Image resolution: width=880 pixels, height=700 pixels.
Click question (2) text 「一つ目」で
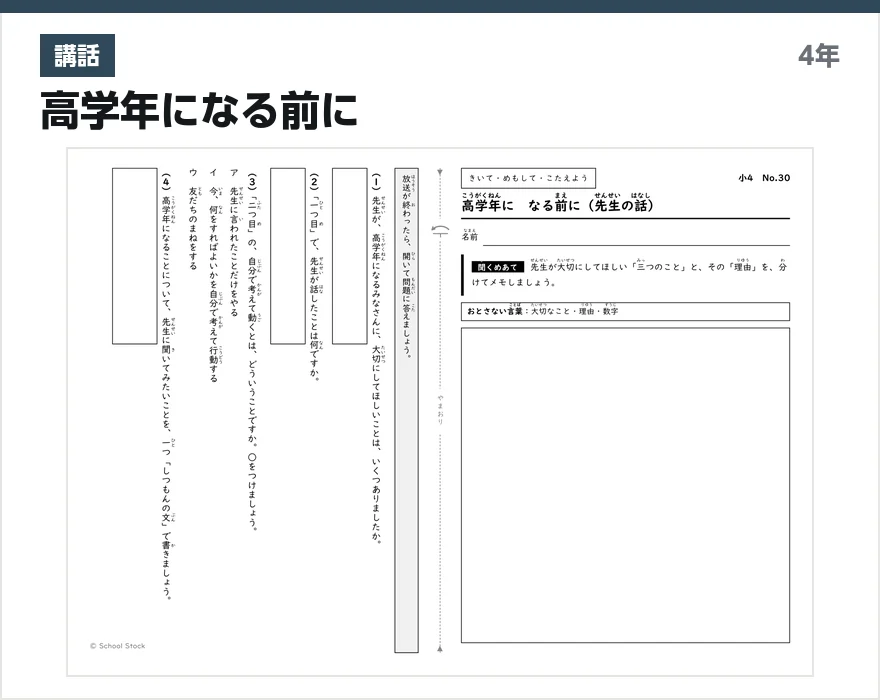314,278
